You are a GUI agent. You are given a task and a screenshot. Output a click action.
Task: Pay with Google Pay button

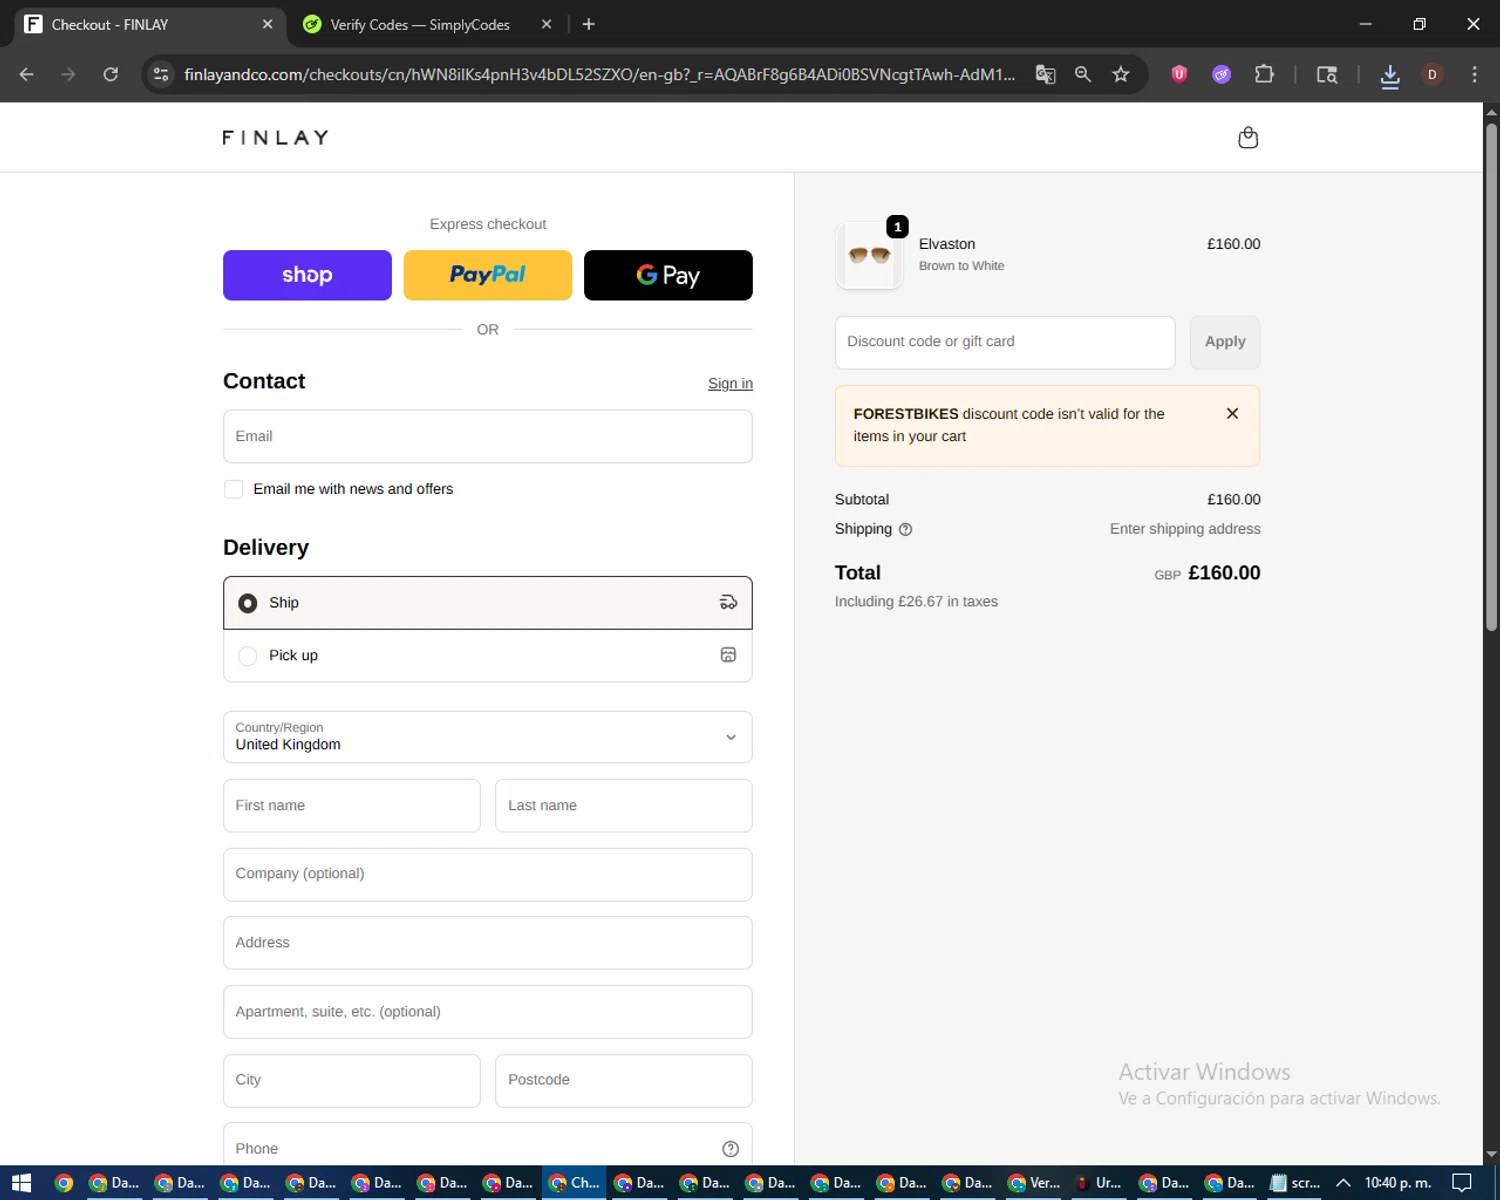(668, 275)
